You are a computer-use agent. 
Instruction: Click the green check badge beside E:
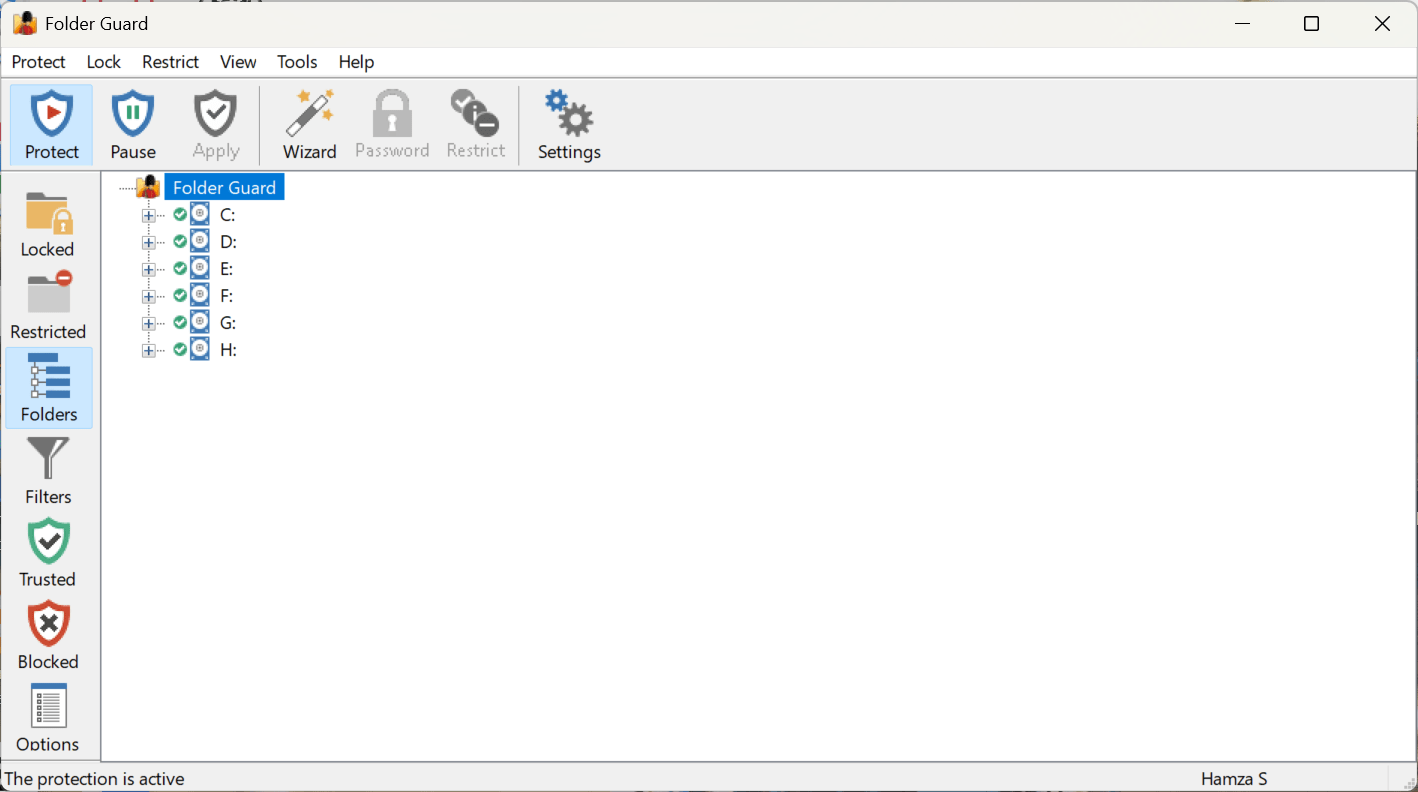click(180, 268)
